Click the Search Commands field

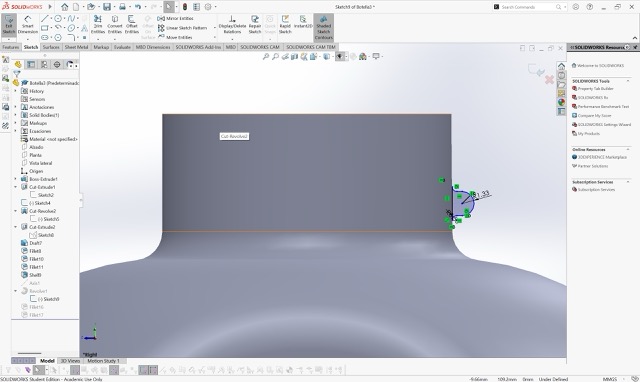pyautogui.click(x=527, y=7)
